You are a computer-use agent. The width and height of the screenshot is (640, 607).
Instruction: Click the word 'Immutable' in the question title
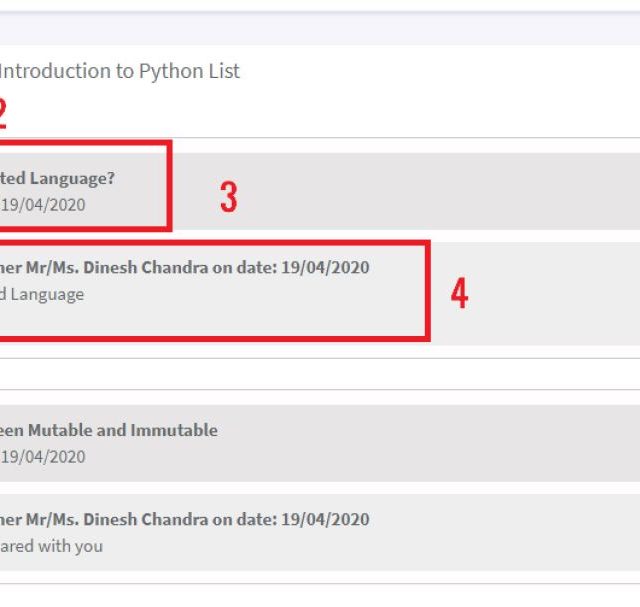click(174, 430)
